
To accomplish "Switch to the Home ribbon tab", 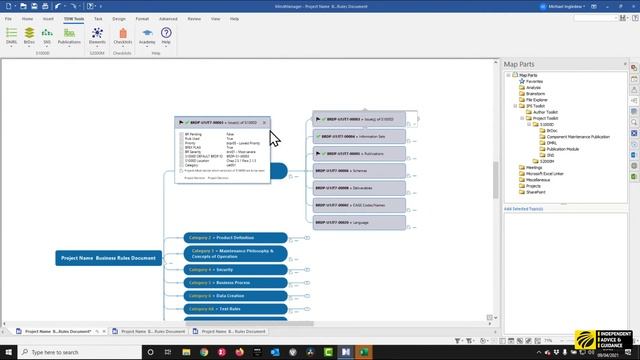I will (x=27, y=19).
